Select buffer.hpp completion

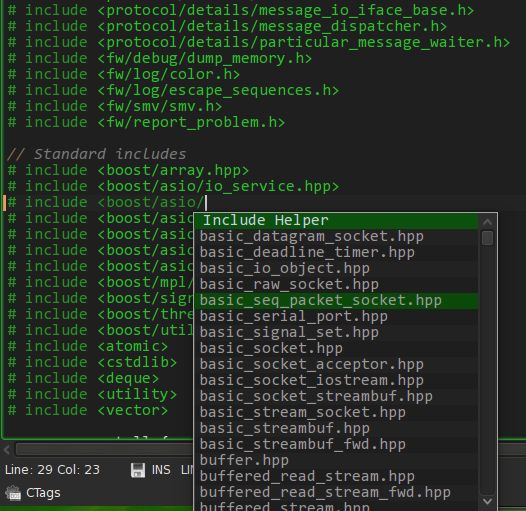click(x=336, y=460)
